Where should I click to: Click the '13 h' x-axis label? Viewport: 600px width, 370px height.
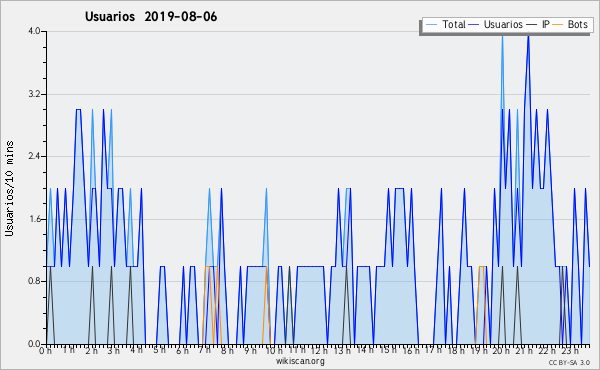click(x=342, y=351)
